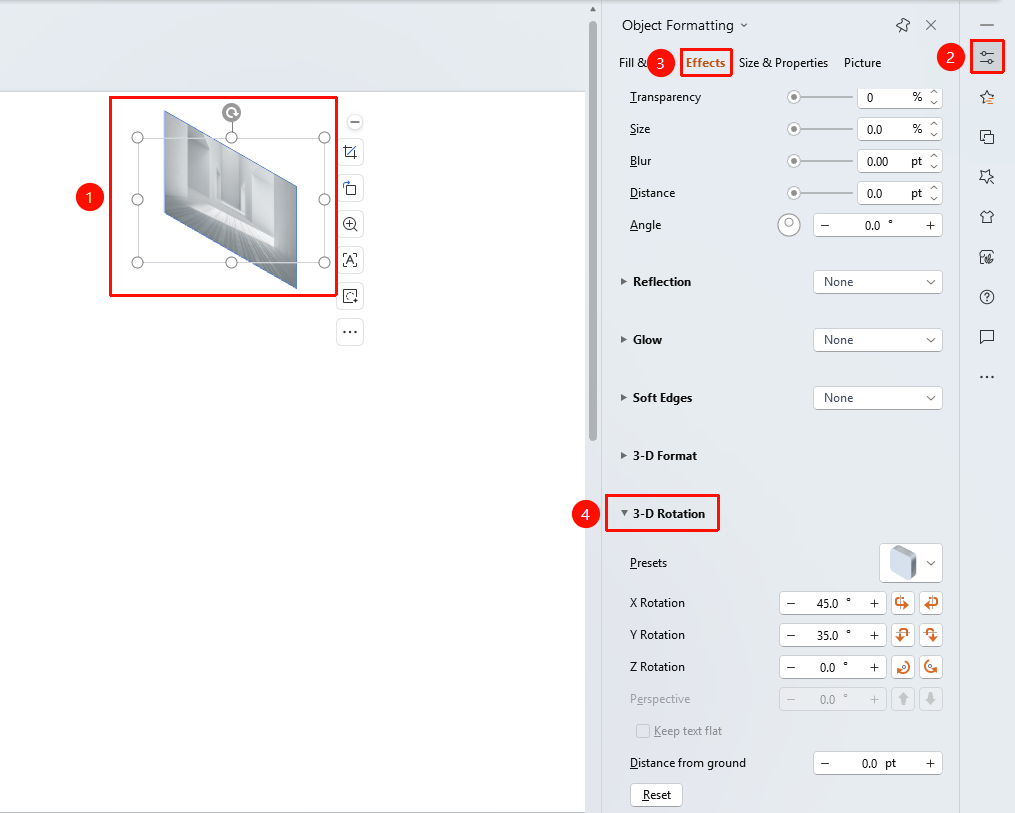Image resolution: width=1015 pixels, height=813 pixels.
Task: Open the Reflection dropdown
Action: (x=878, y=282)
